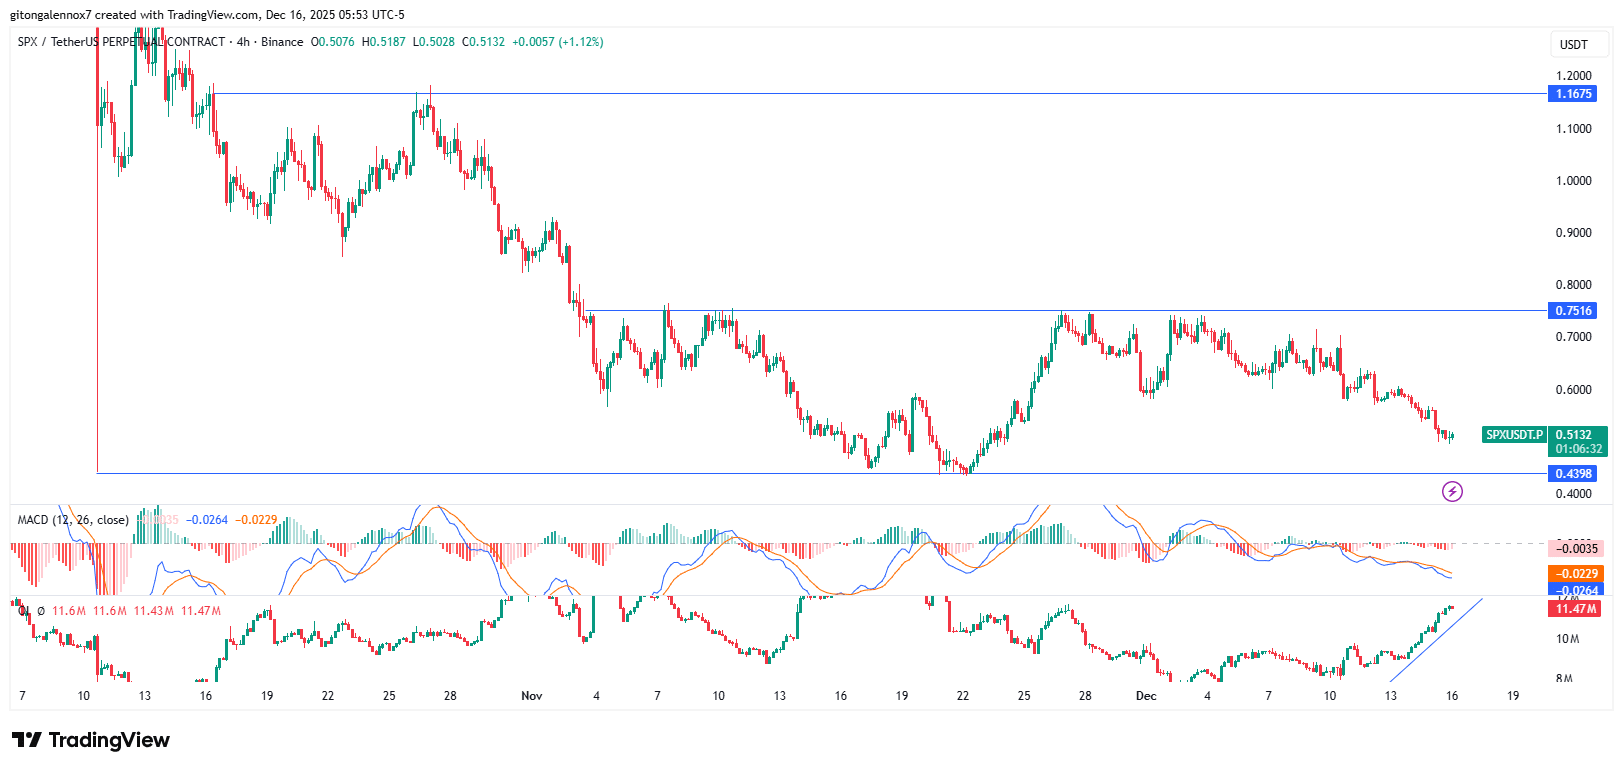Click the red 11.47M open interest tag
Viewport: 1623px width, 770px height.
(x=1575, y=609)
